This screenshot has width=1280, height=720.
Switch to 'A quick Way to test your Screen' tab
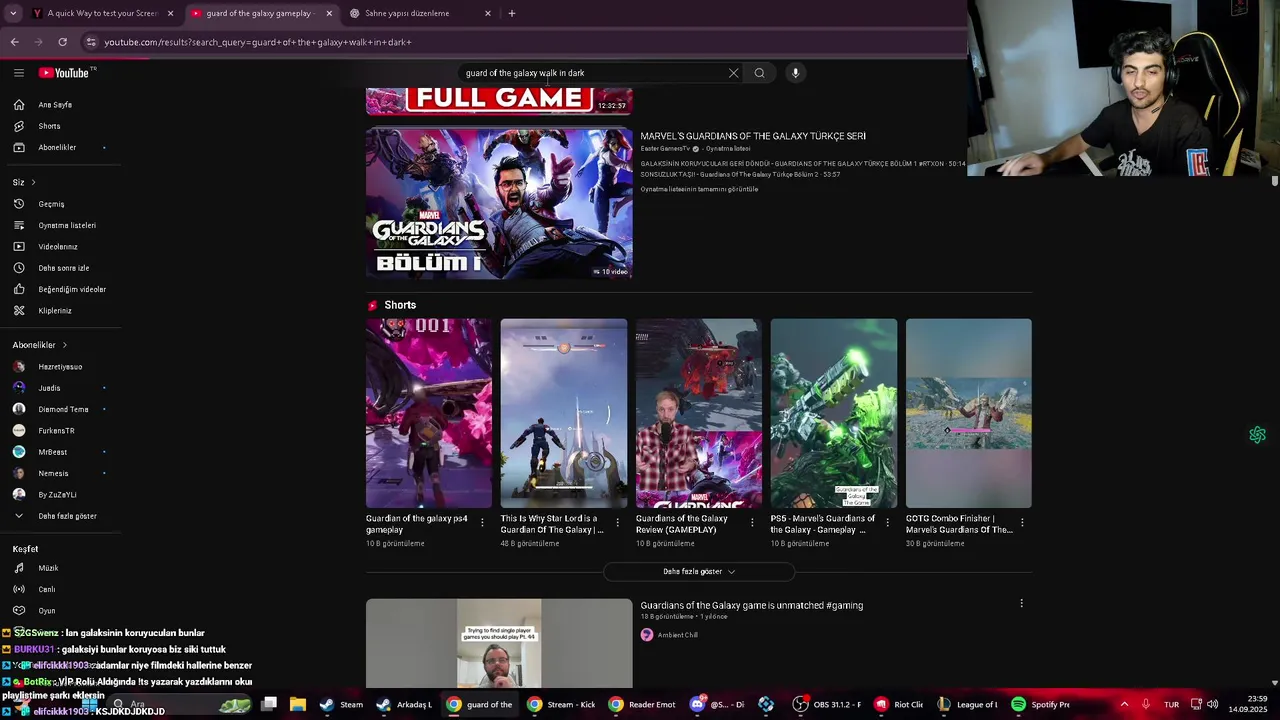point(103,13)
